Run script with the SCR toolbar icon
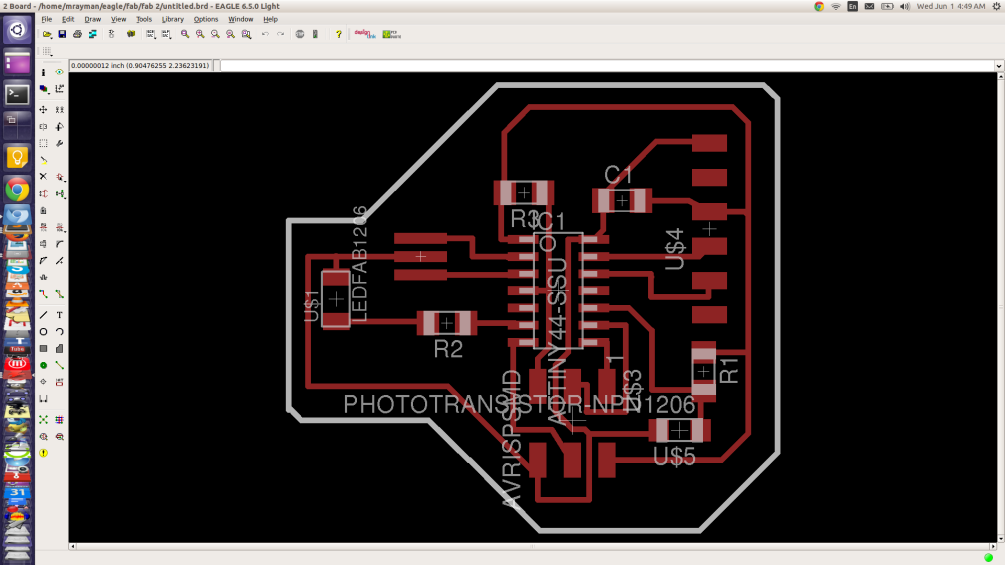Viewport: 1005px width, 565px height. [x=151, y=34]
